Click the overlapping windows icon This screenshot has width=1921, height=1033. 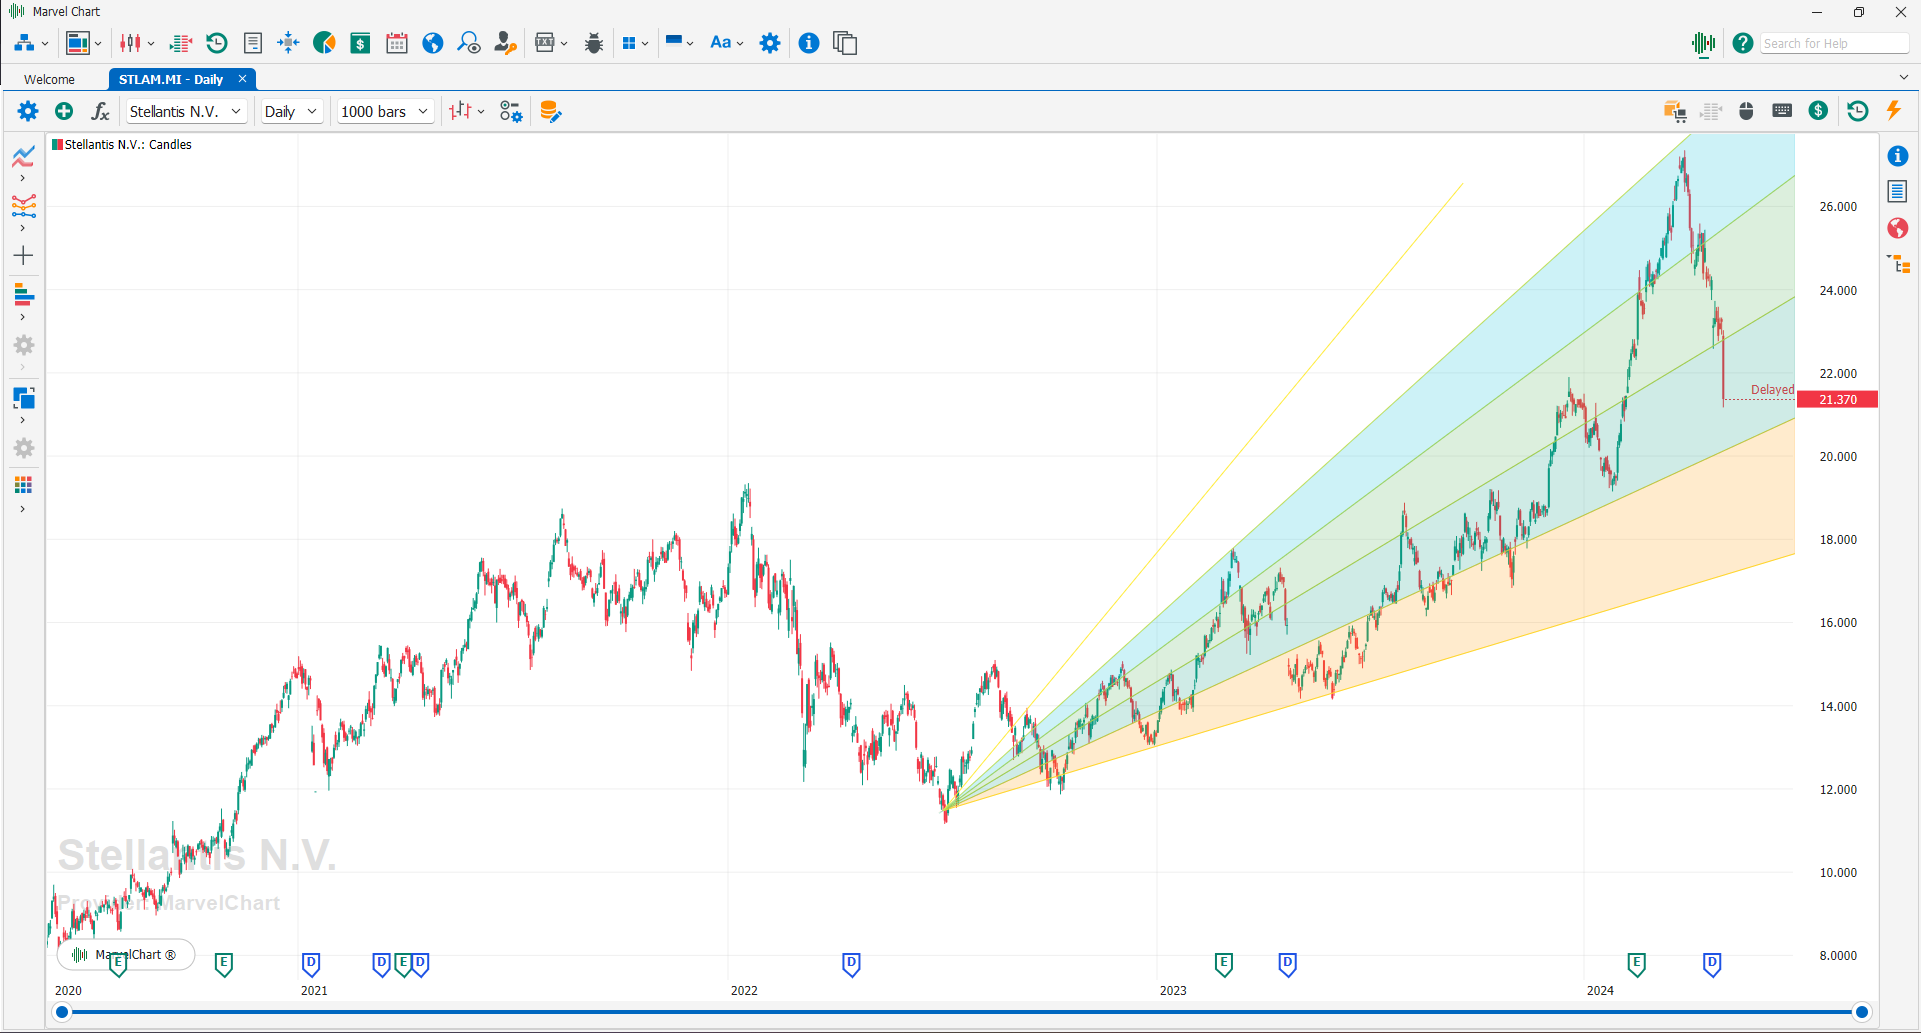845,43
